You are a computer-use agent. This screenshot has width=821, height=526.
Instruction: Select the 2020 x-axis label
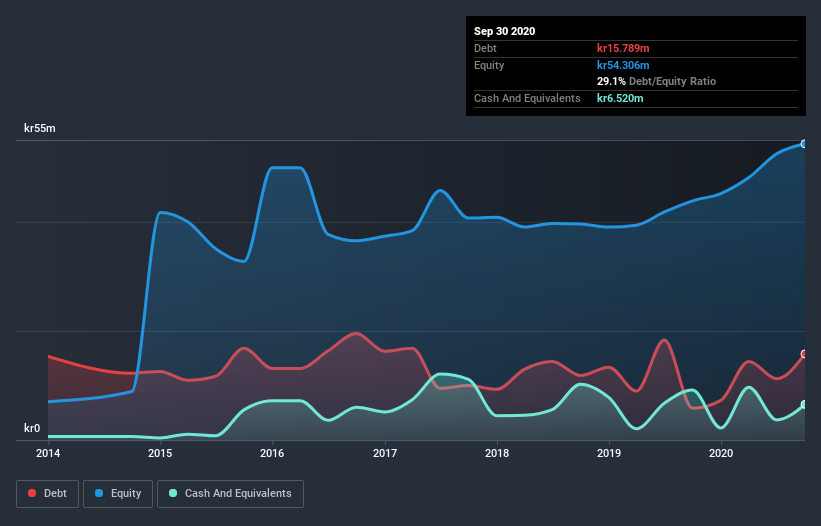[x=721, y=453]
